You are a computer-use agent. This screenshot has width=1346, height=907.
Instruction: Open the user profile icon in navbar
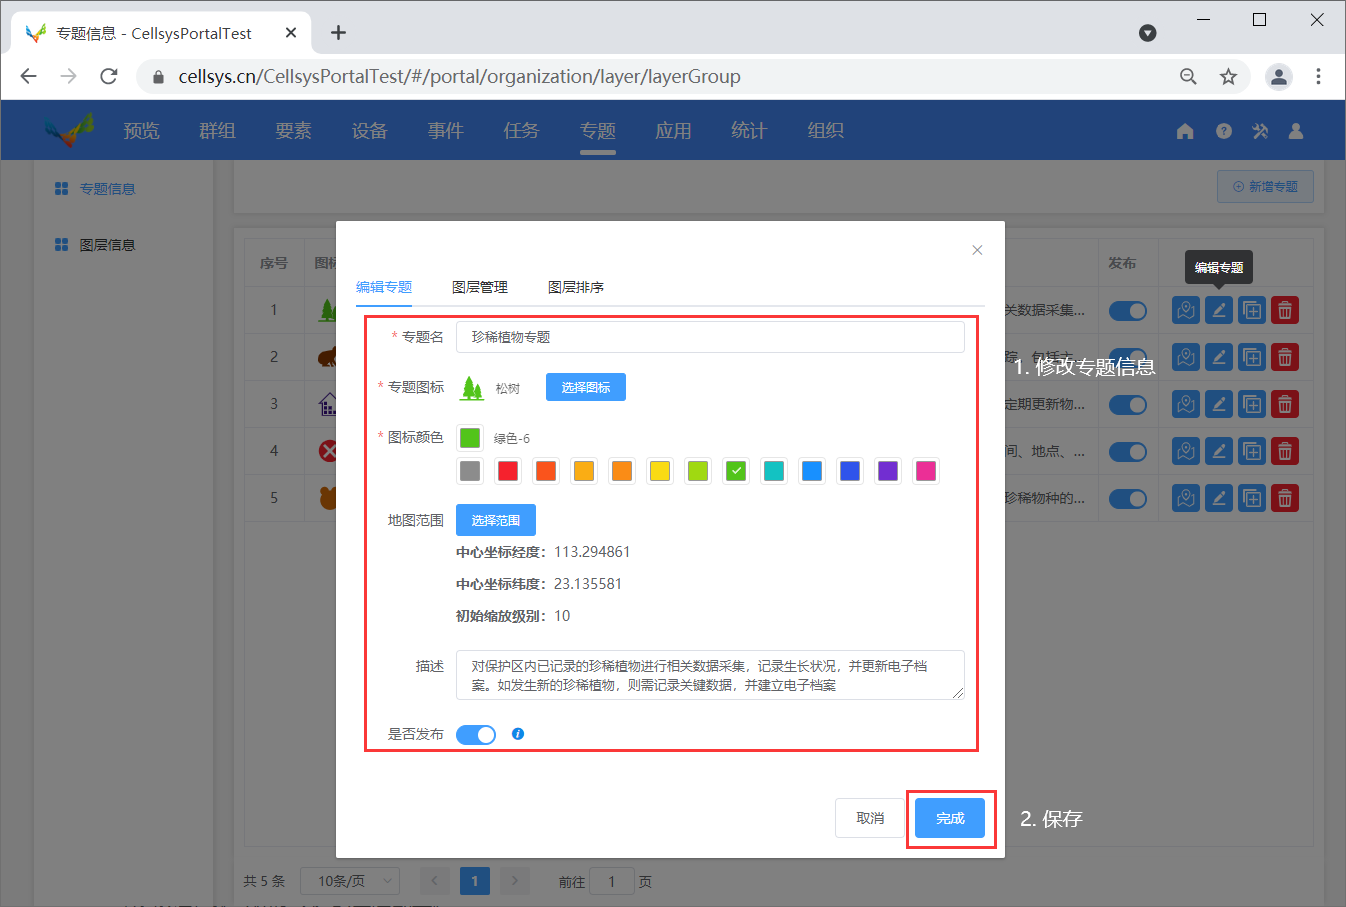(x=1296, y=131)
